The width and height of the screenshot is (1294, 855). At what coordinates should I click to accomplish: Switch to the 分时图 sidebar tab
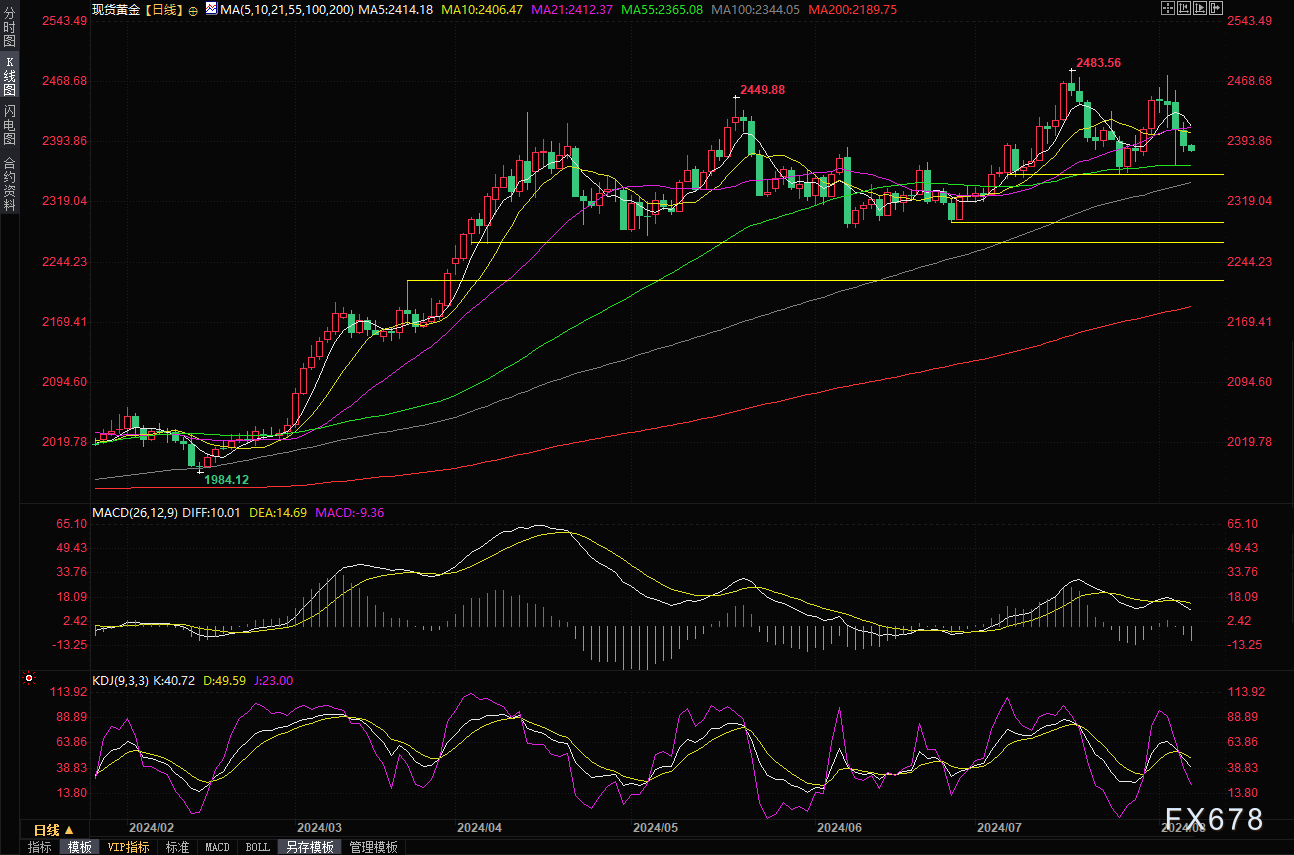9,30
